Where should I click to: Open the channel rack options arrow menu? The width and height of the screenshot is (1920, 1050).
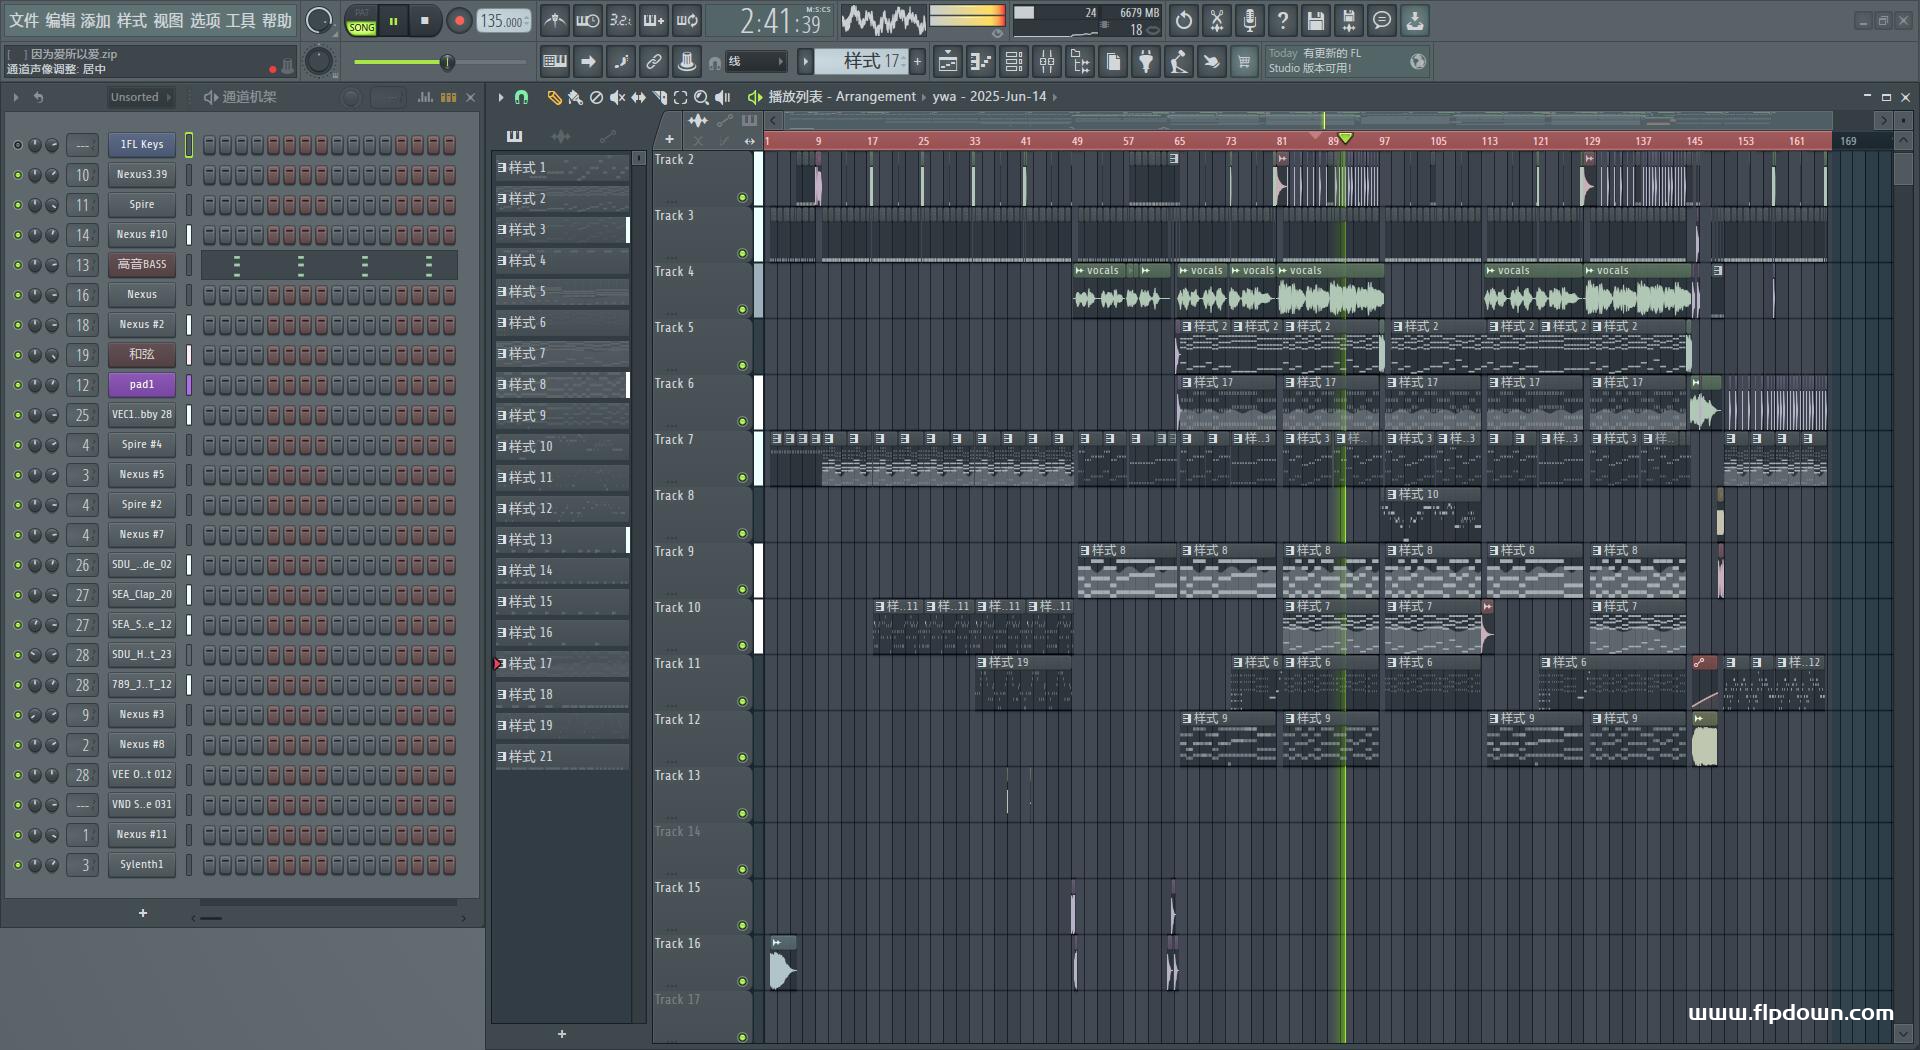coord(16,97)
